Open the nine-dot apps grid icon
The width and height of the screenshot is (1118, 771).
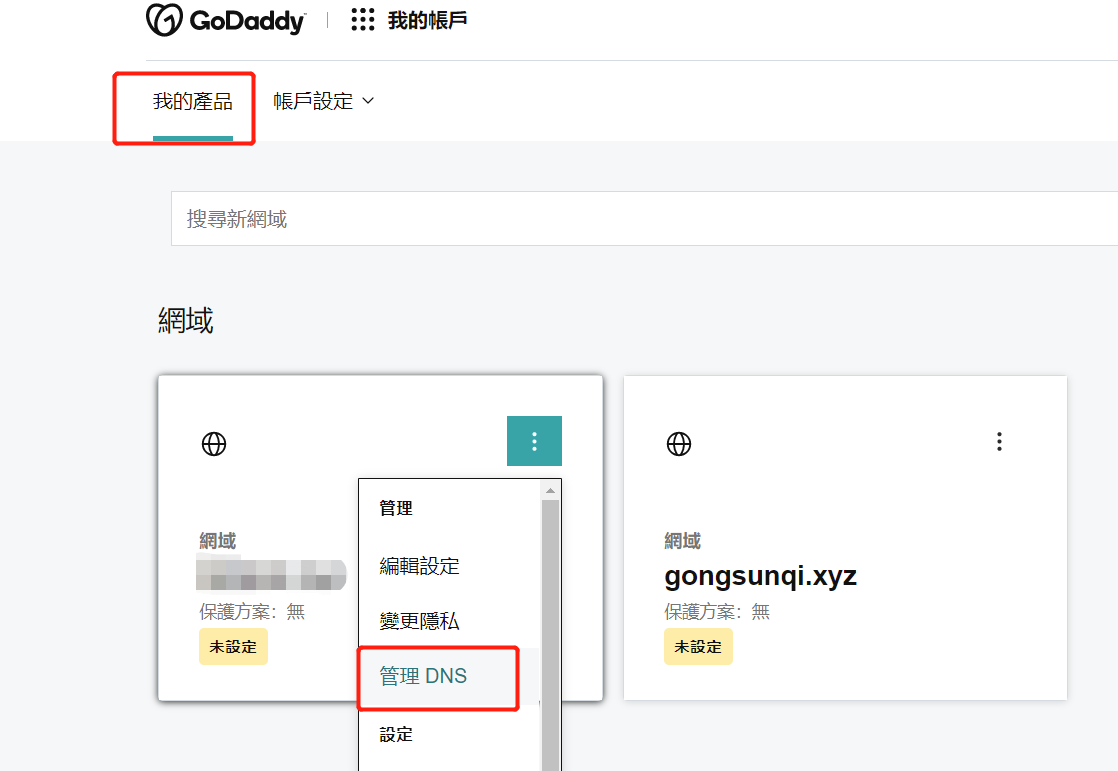point(363,20)
